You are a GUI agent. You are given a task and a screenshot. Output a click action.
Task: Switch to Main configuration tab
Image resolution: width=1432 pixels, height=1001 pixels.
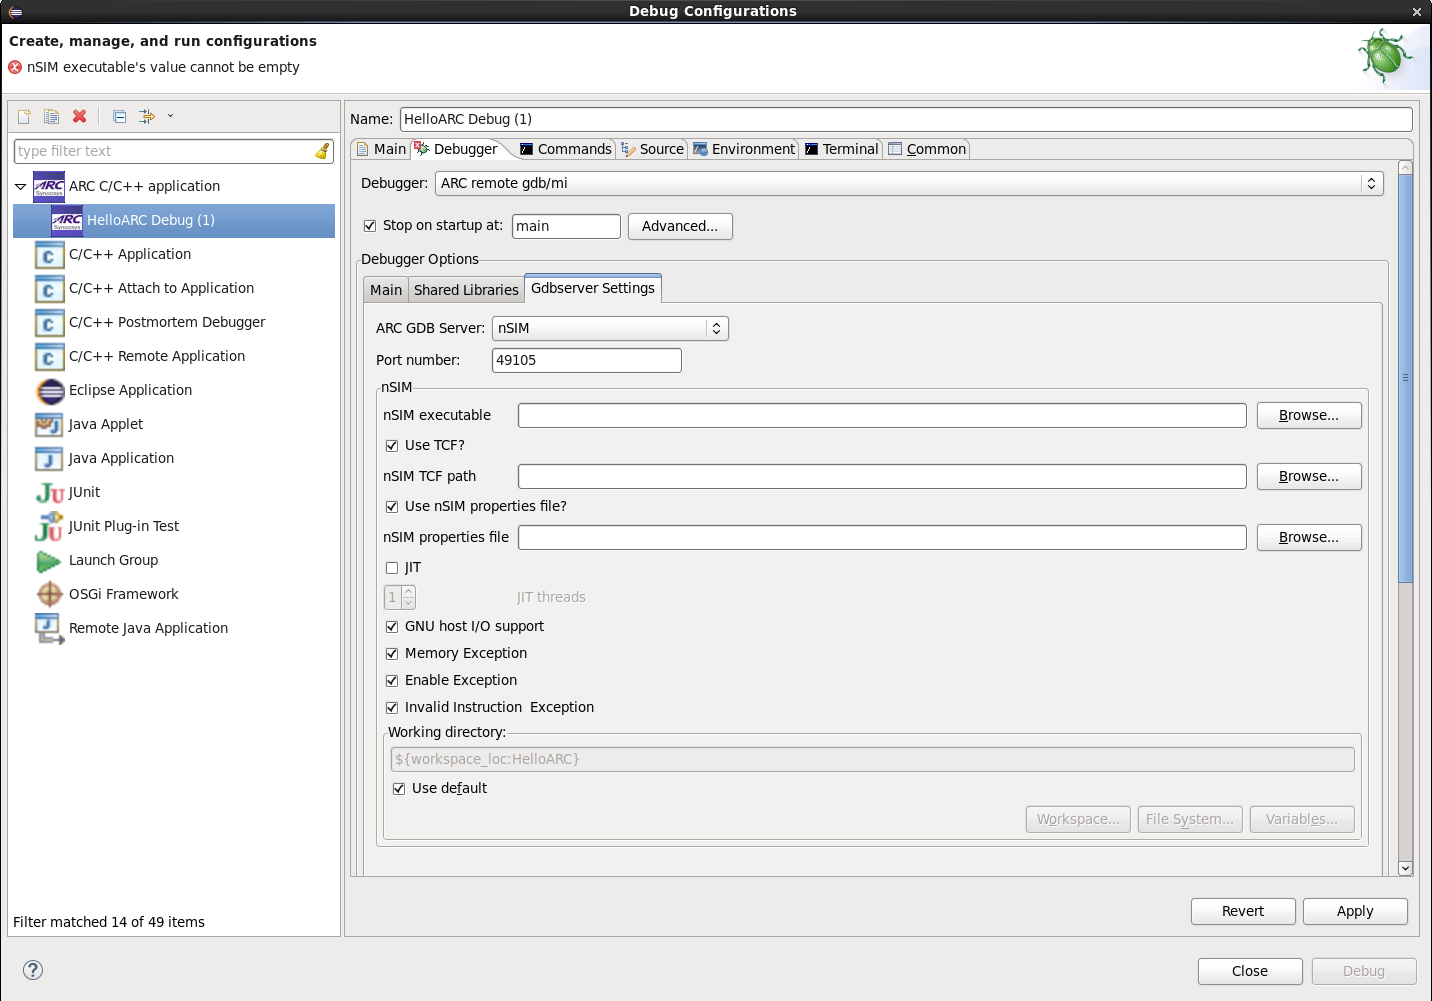coord(381,149)
